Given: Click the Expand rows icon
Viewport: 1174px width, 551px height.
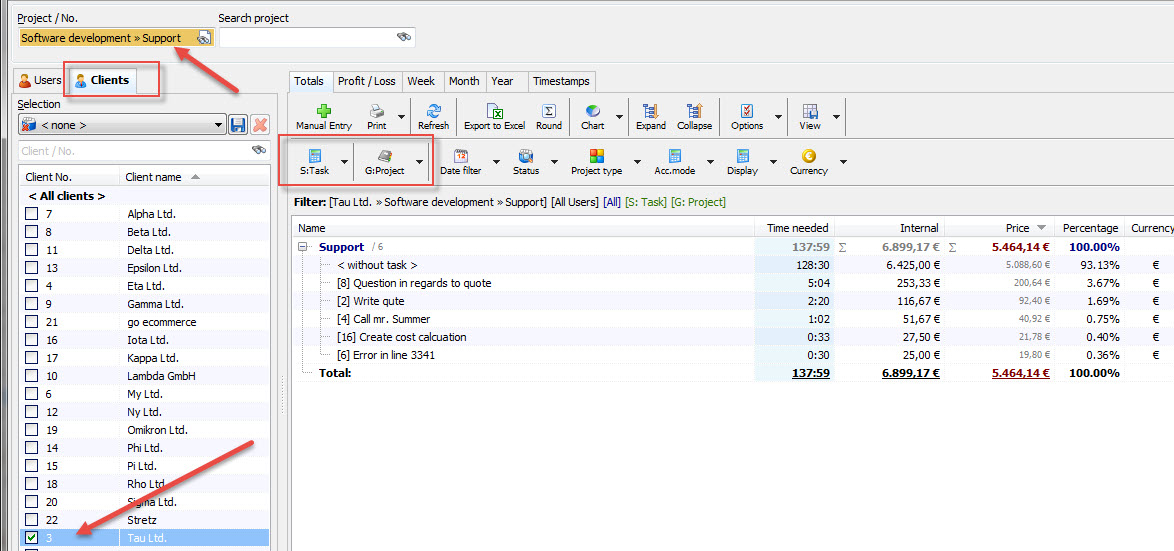Looking at the screenshot, I should tap(650, 112).
